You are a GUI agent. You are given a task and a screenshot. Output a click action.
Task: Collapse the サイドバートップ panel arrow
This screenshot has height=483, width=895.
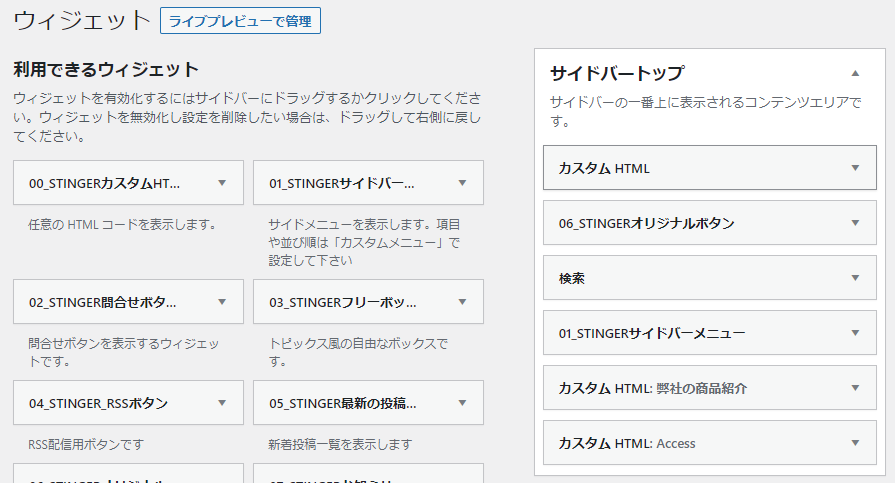pos(855,73)
